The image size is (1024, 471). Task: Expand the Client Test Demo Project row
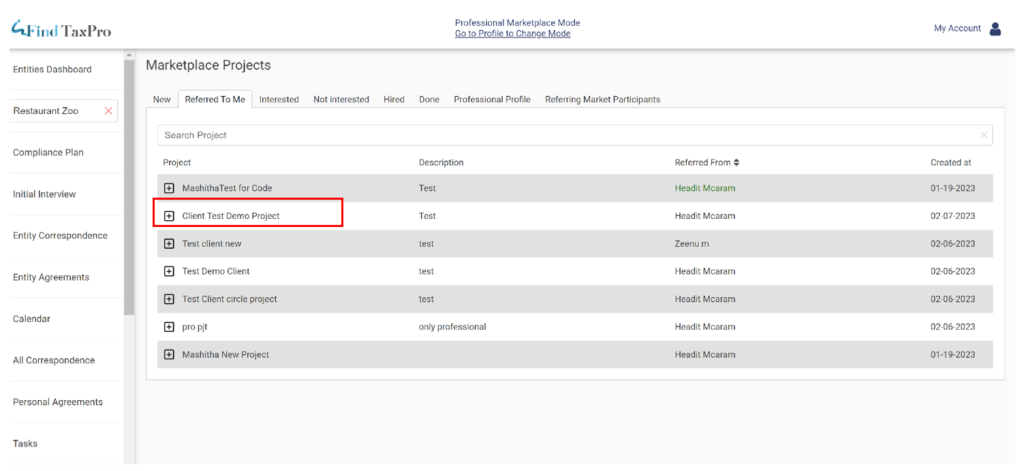click(169, 215)
